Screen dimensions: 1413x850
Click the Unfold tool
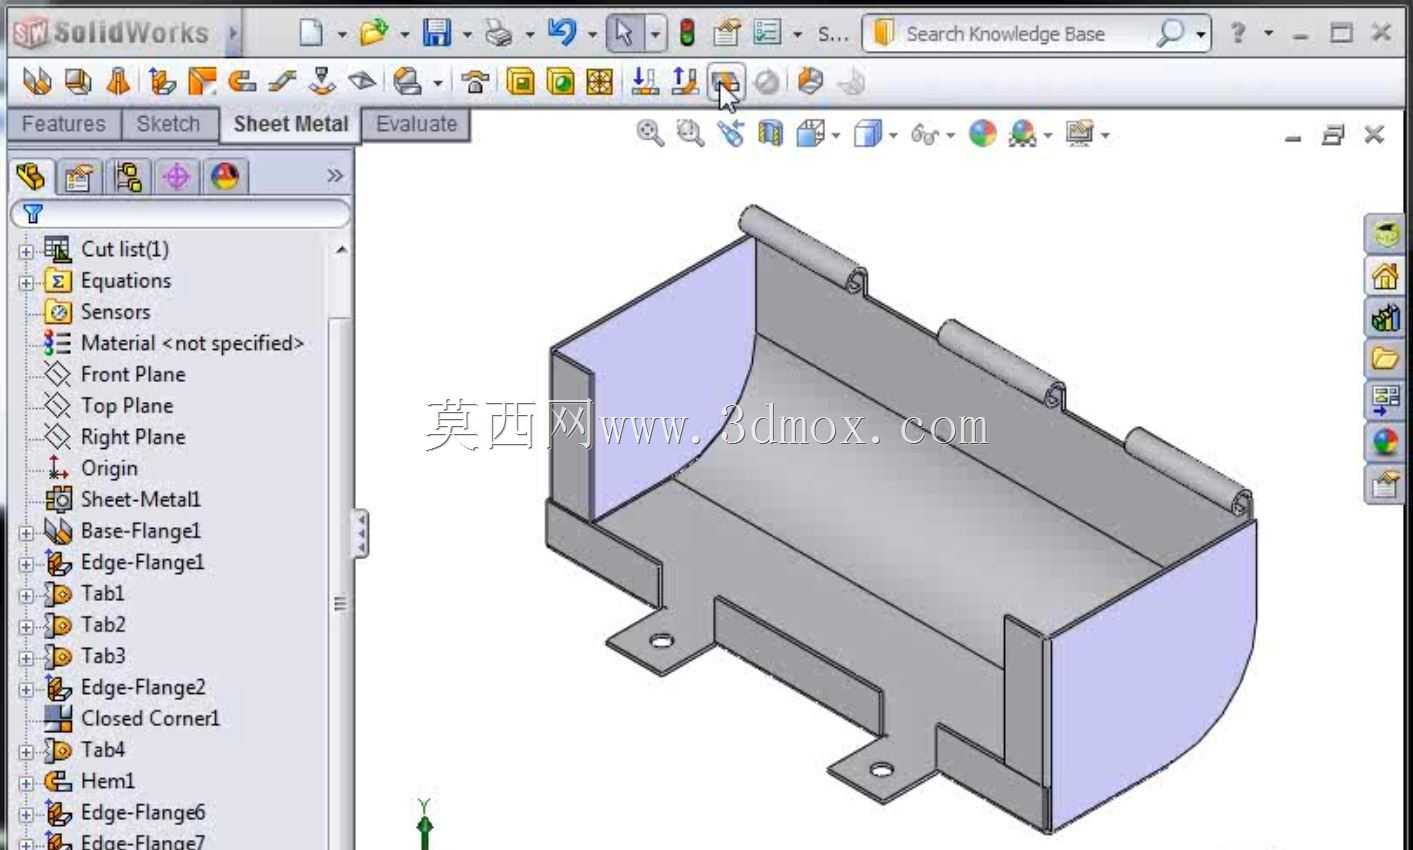tap(645, 82)
